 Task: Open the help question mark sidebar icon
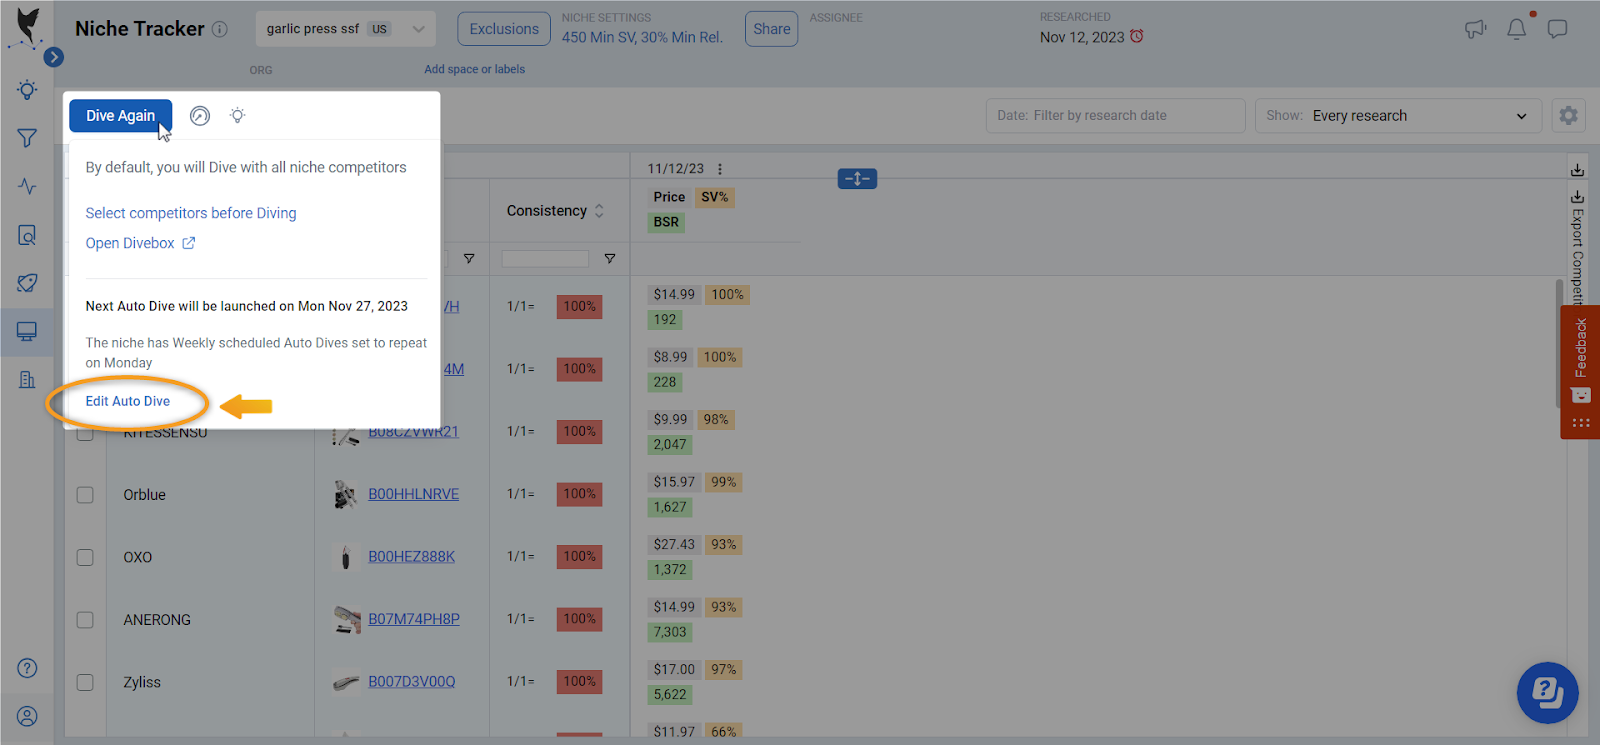tap(27, 668)
